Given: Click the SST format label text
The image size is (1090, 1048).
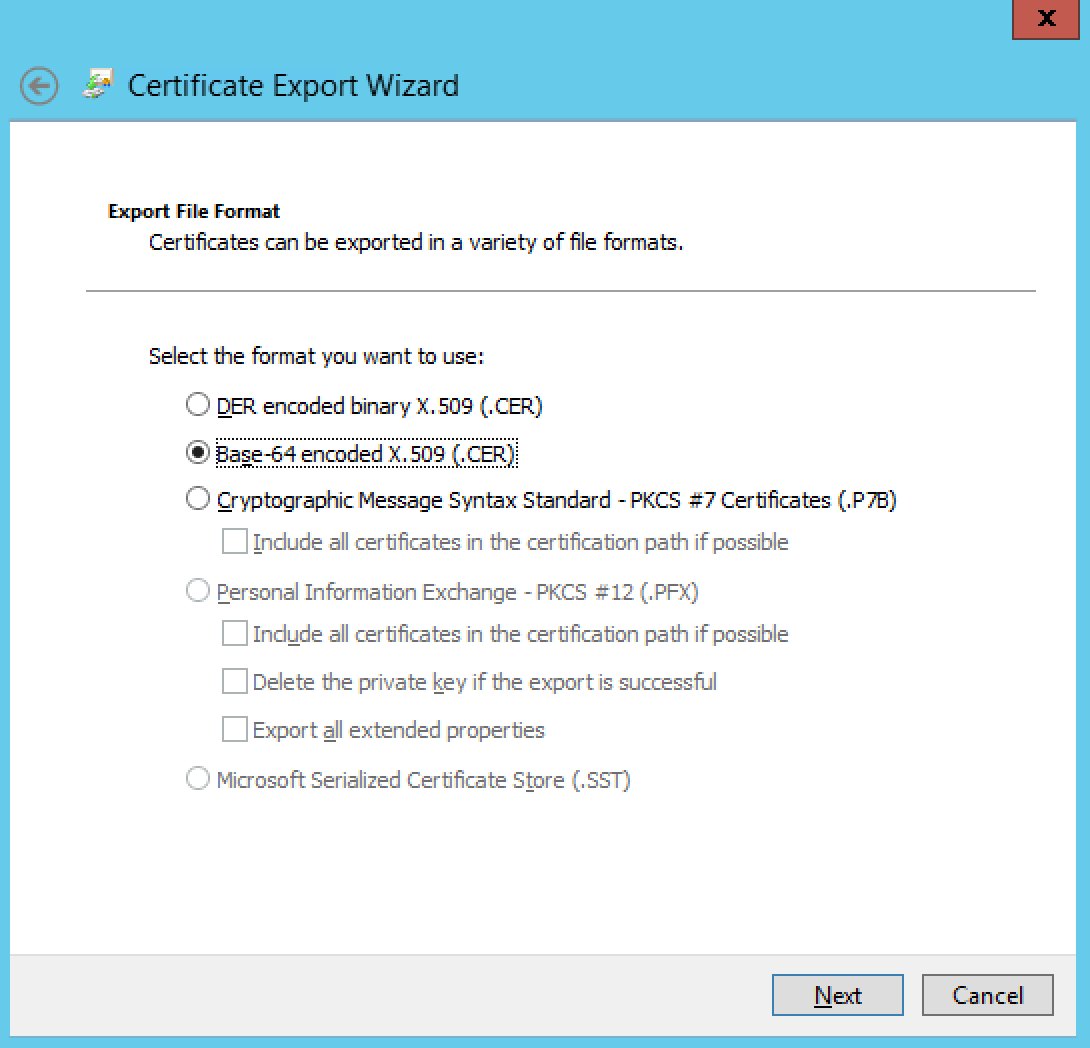Looking at the screenshot, I should point(423,780).
